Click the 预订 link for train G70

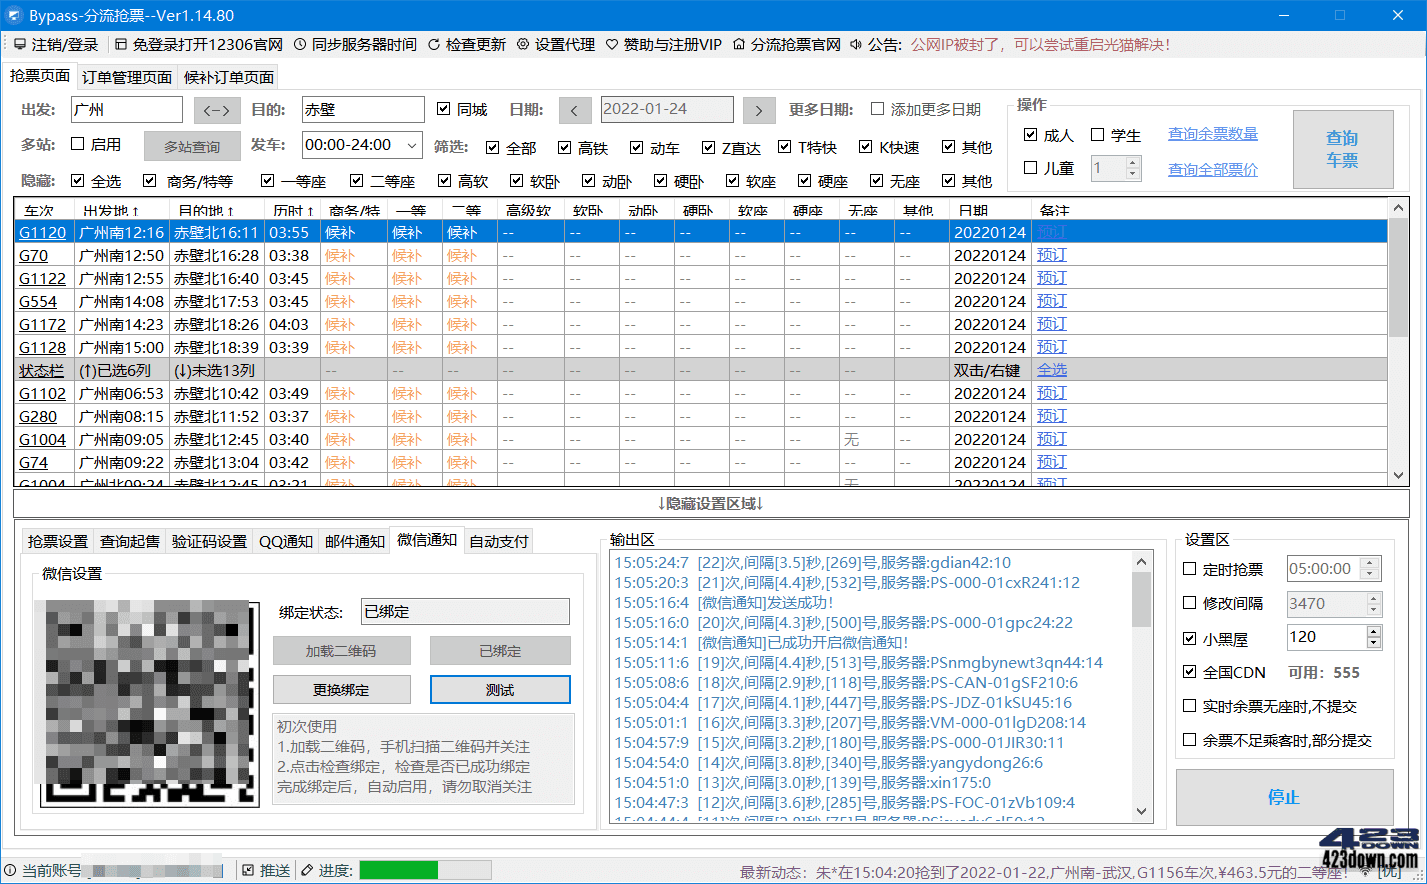(x=1050, y=255)
